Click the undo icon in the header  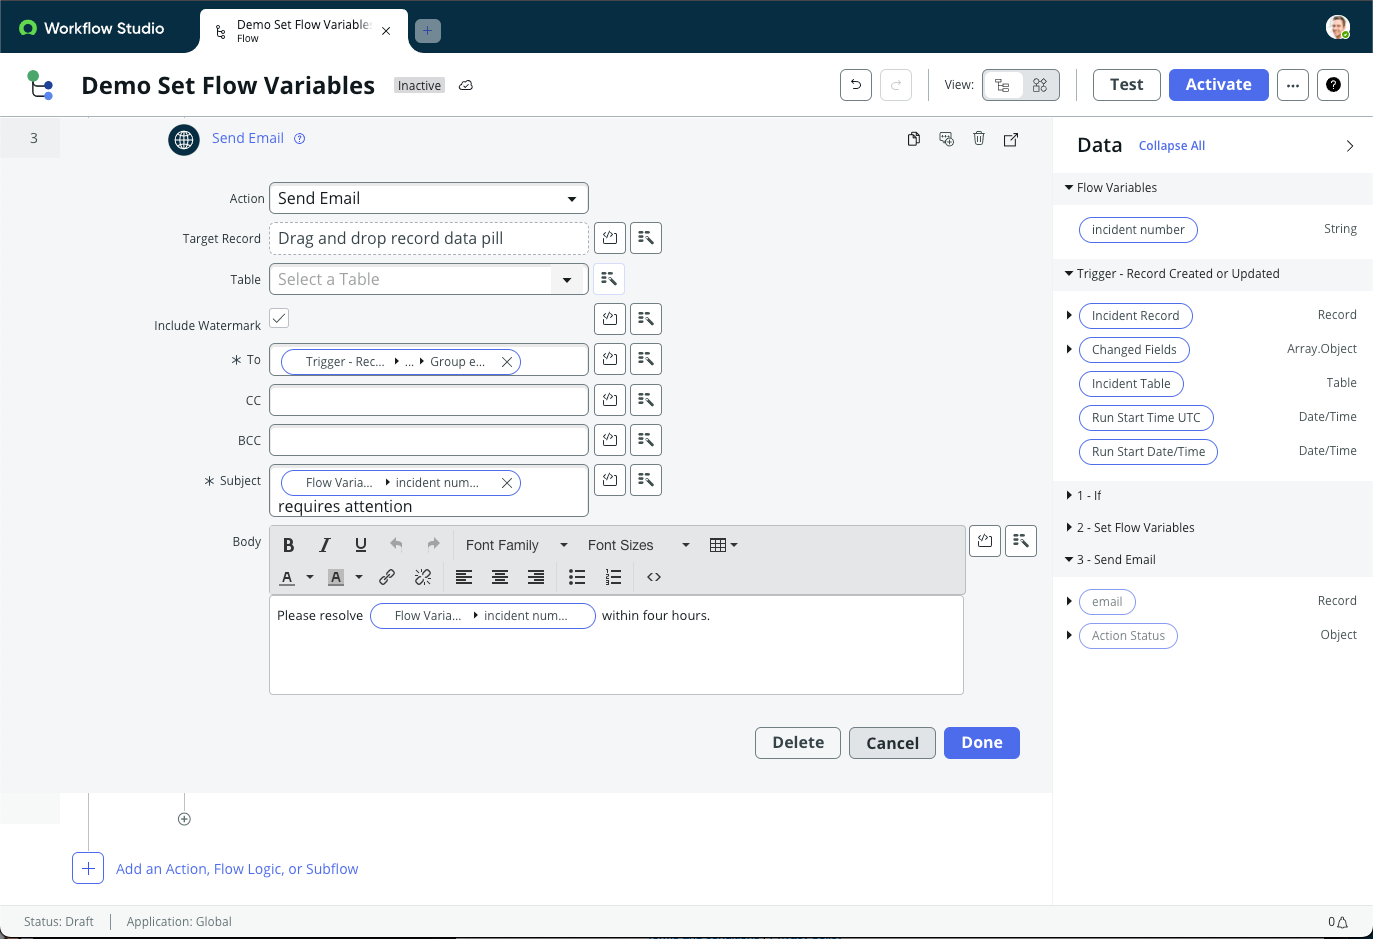coord(856,85)
